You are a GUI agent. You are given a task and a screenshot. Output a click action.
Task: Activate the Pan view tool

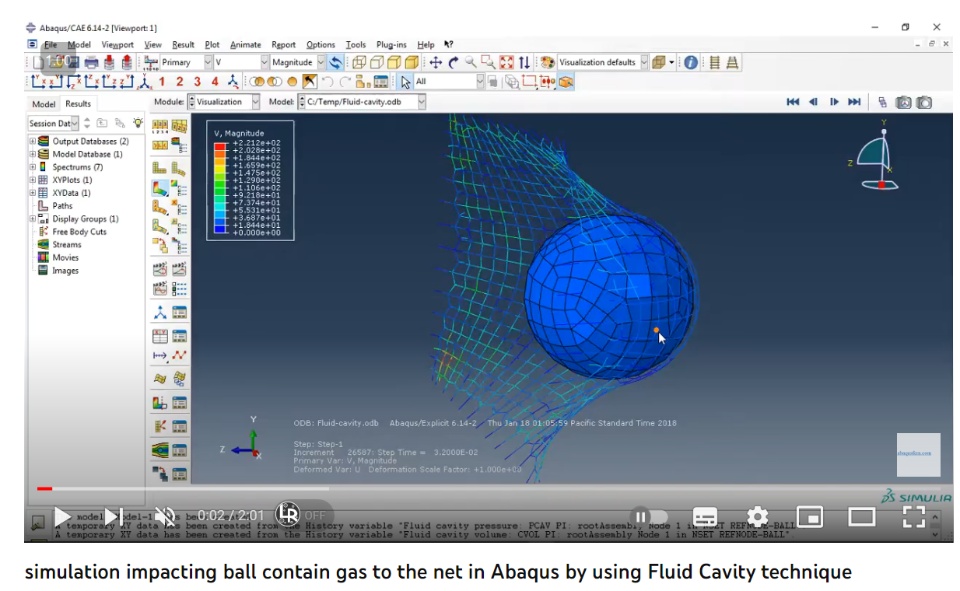(x=435, y=62)
